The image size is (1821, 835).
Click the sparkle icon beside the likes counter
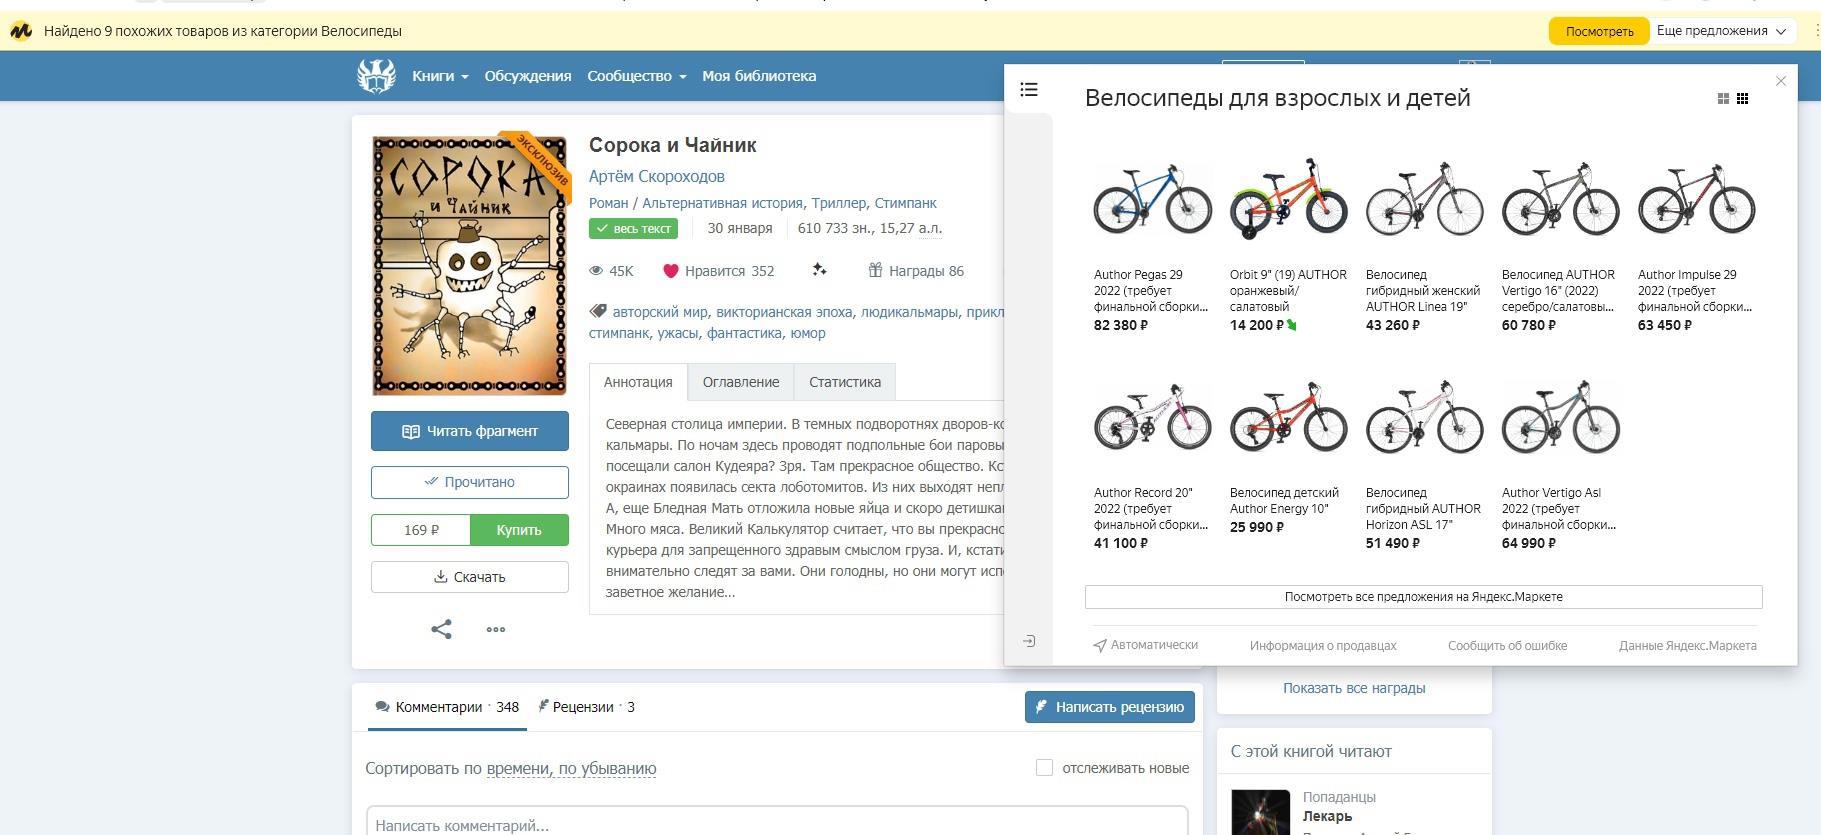[x=820, y=270]
